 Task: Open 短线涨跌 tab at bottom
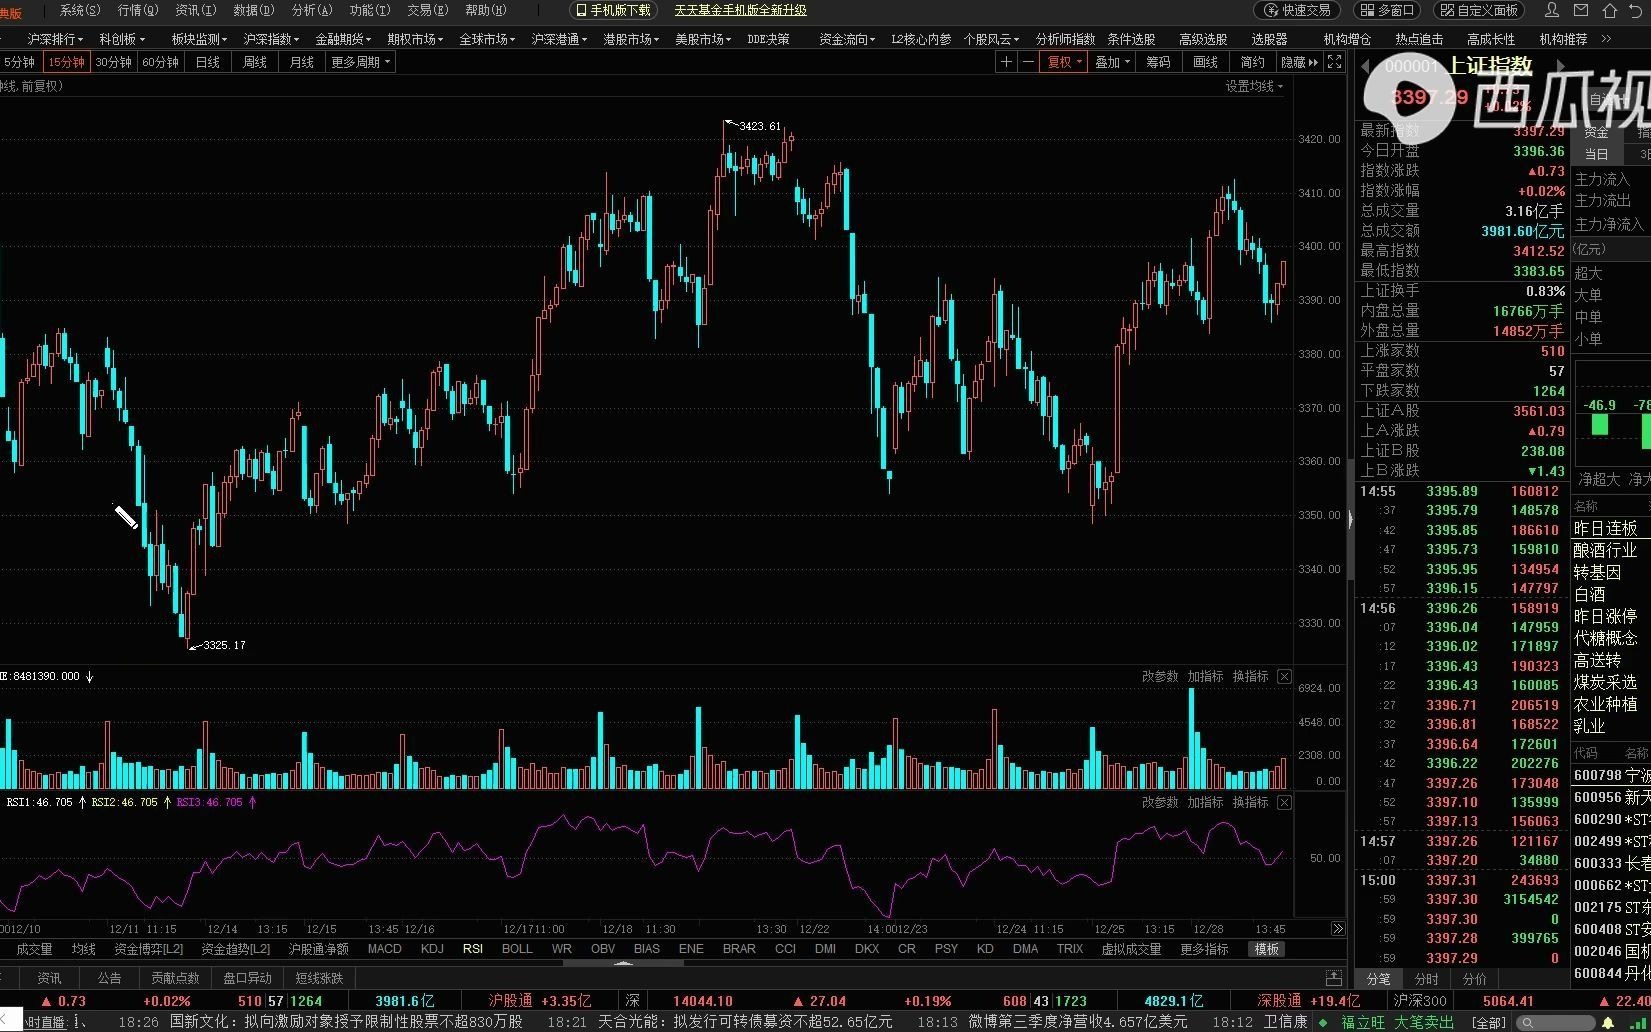pos(319,978)
